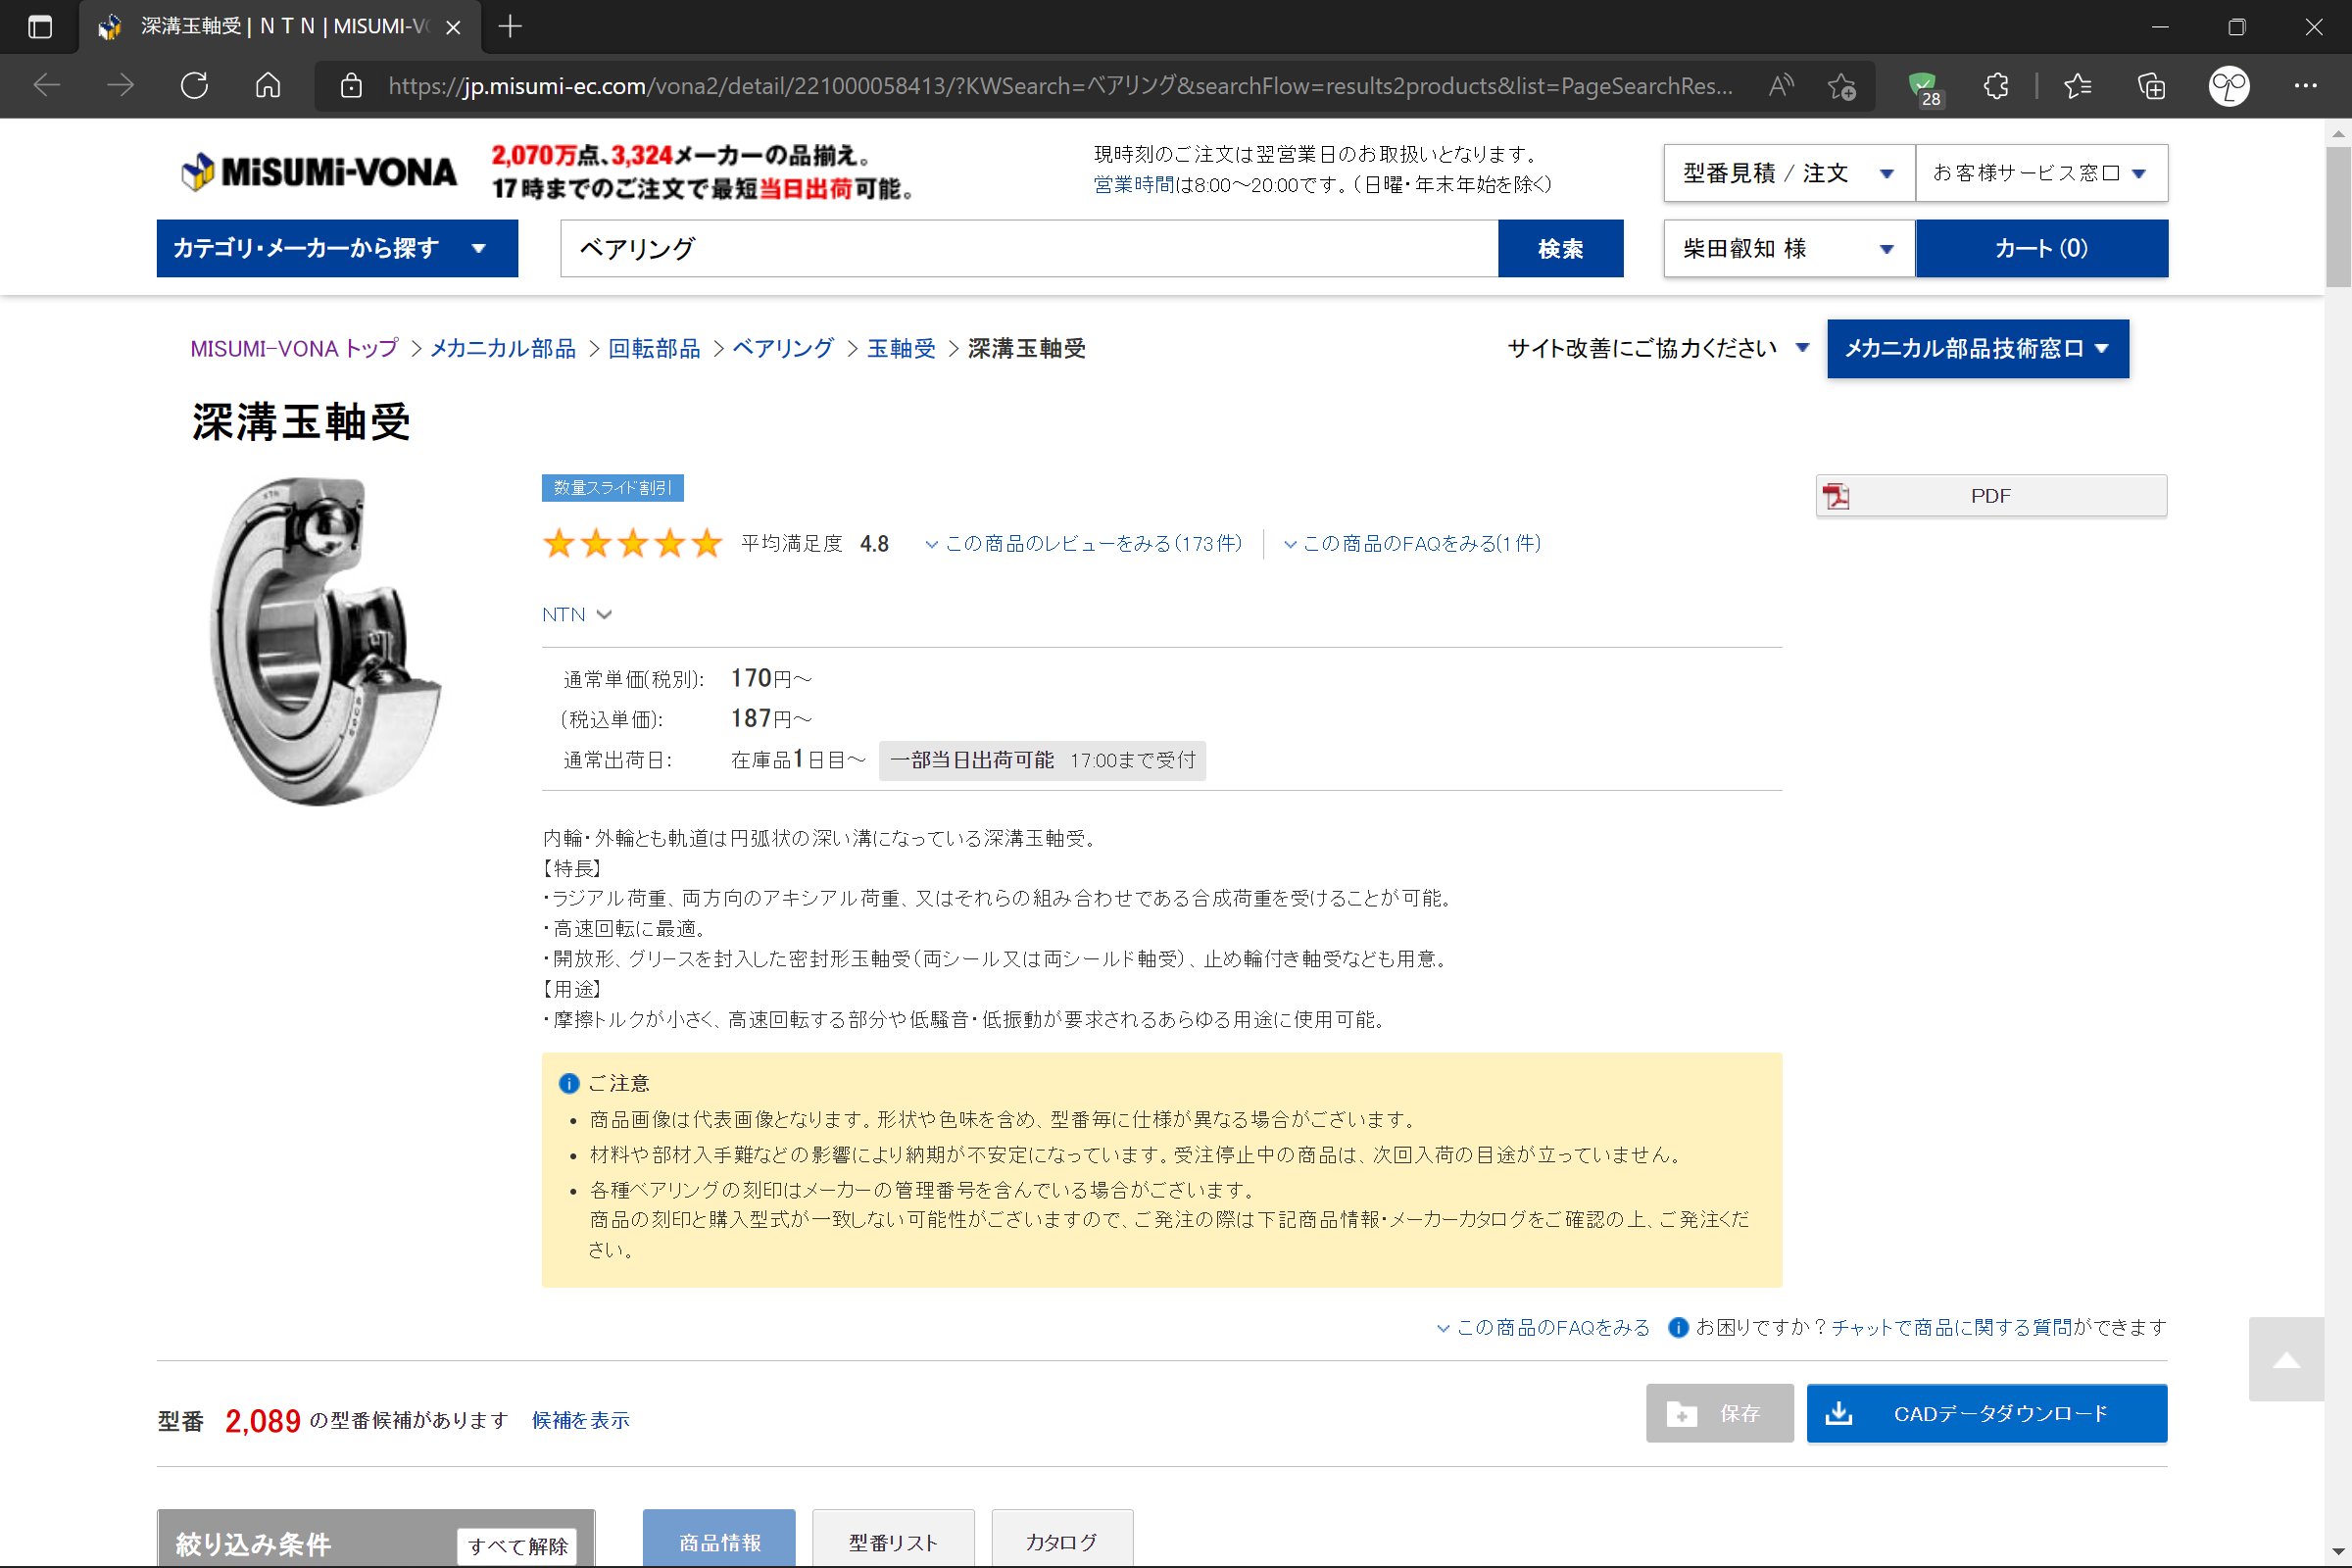Open the browser profile avatar
The height and width of the screenshot is (1568, 2352).
click(x=2229, y=86)
